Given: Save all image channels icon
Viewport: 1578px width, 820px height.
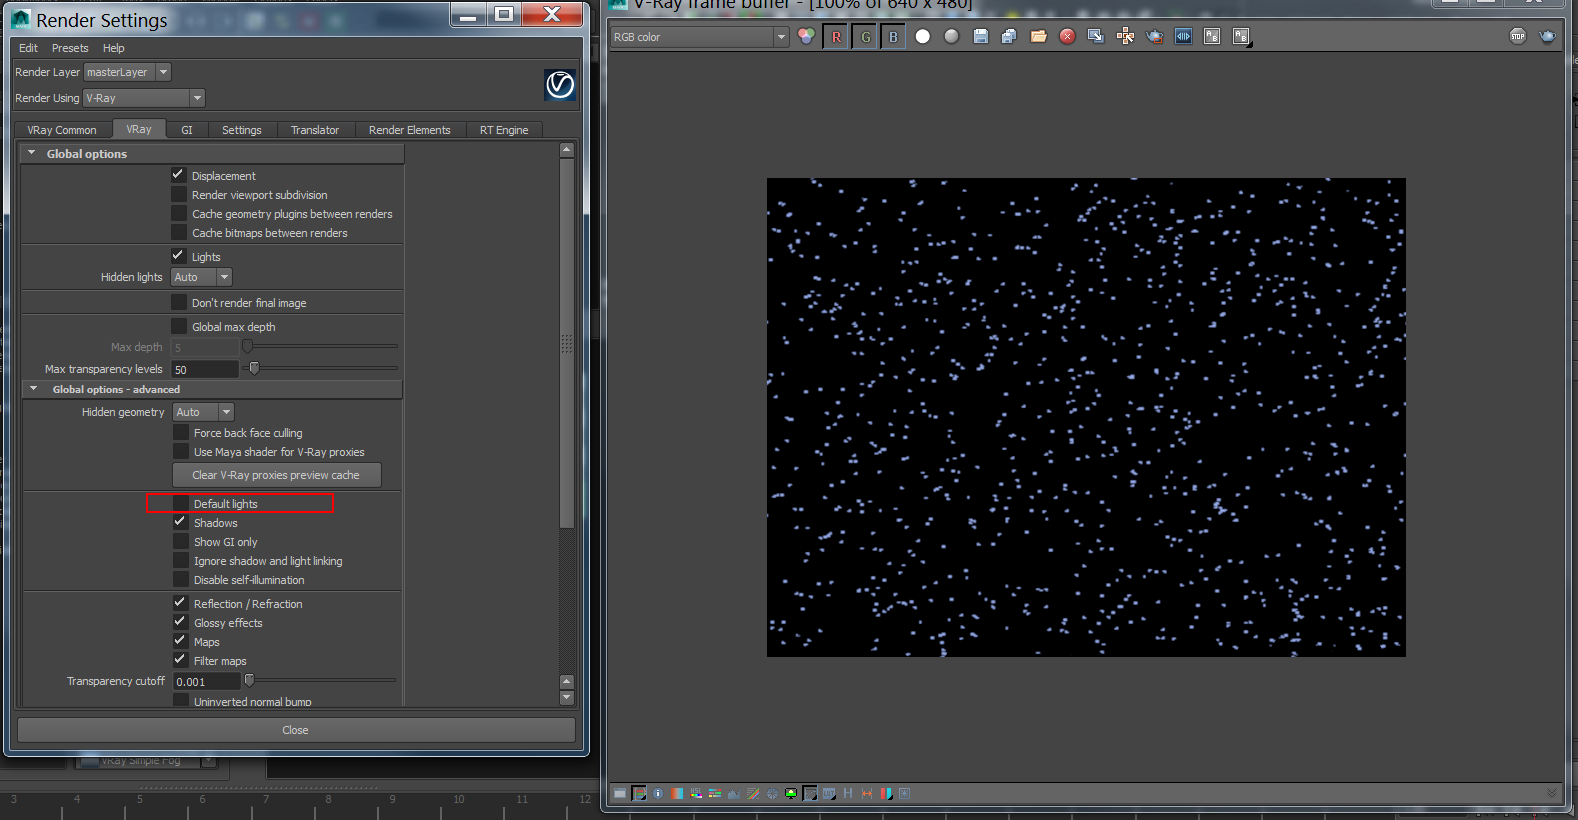Looking at the screenshot, I should point(1009,36).
